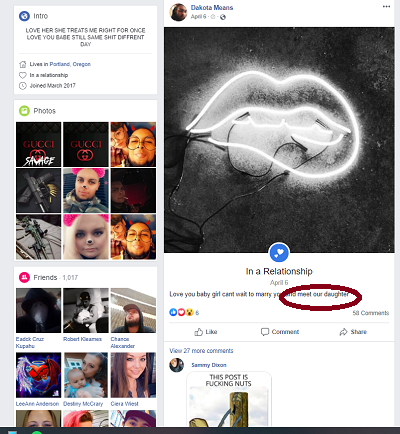Click the Comment speech bubble icon
Screen dimensions: 400x434
265,332
